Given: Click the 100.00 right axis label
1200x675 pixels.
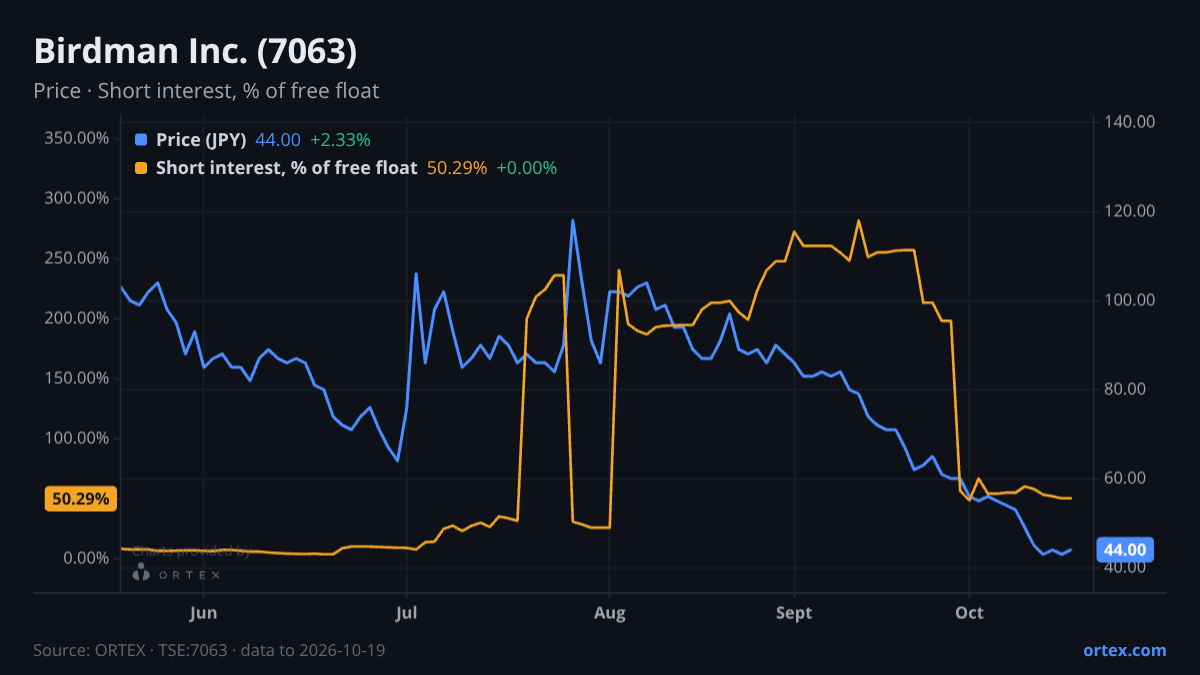Looking at the screenshot, I should (x=1130, y=300).
